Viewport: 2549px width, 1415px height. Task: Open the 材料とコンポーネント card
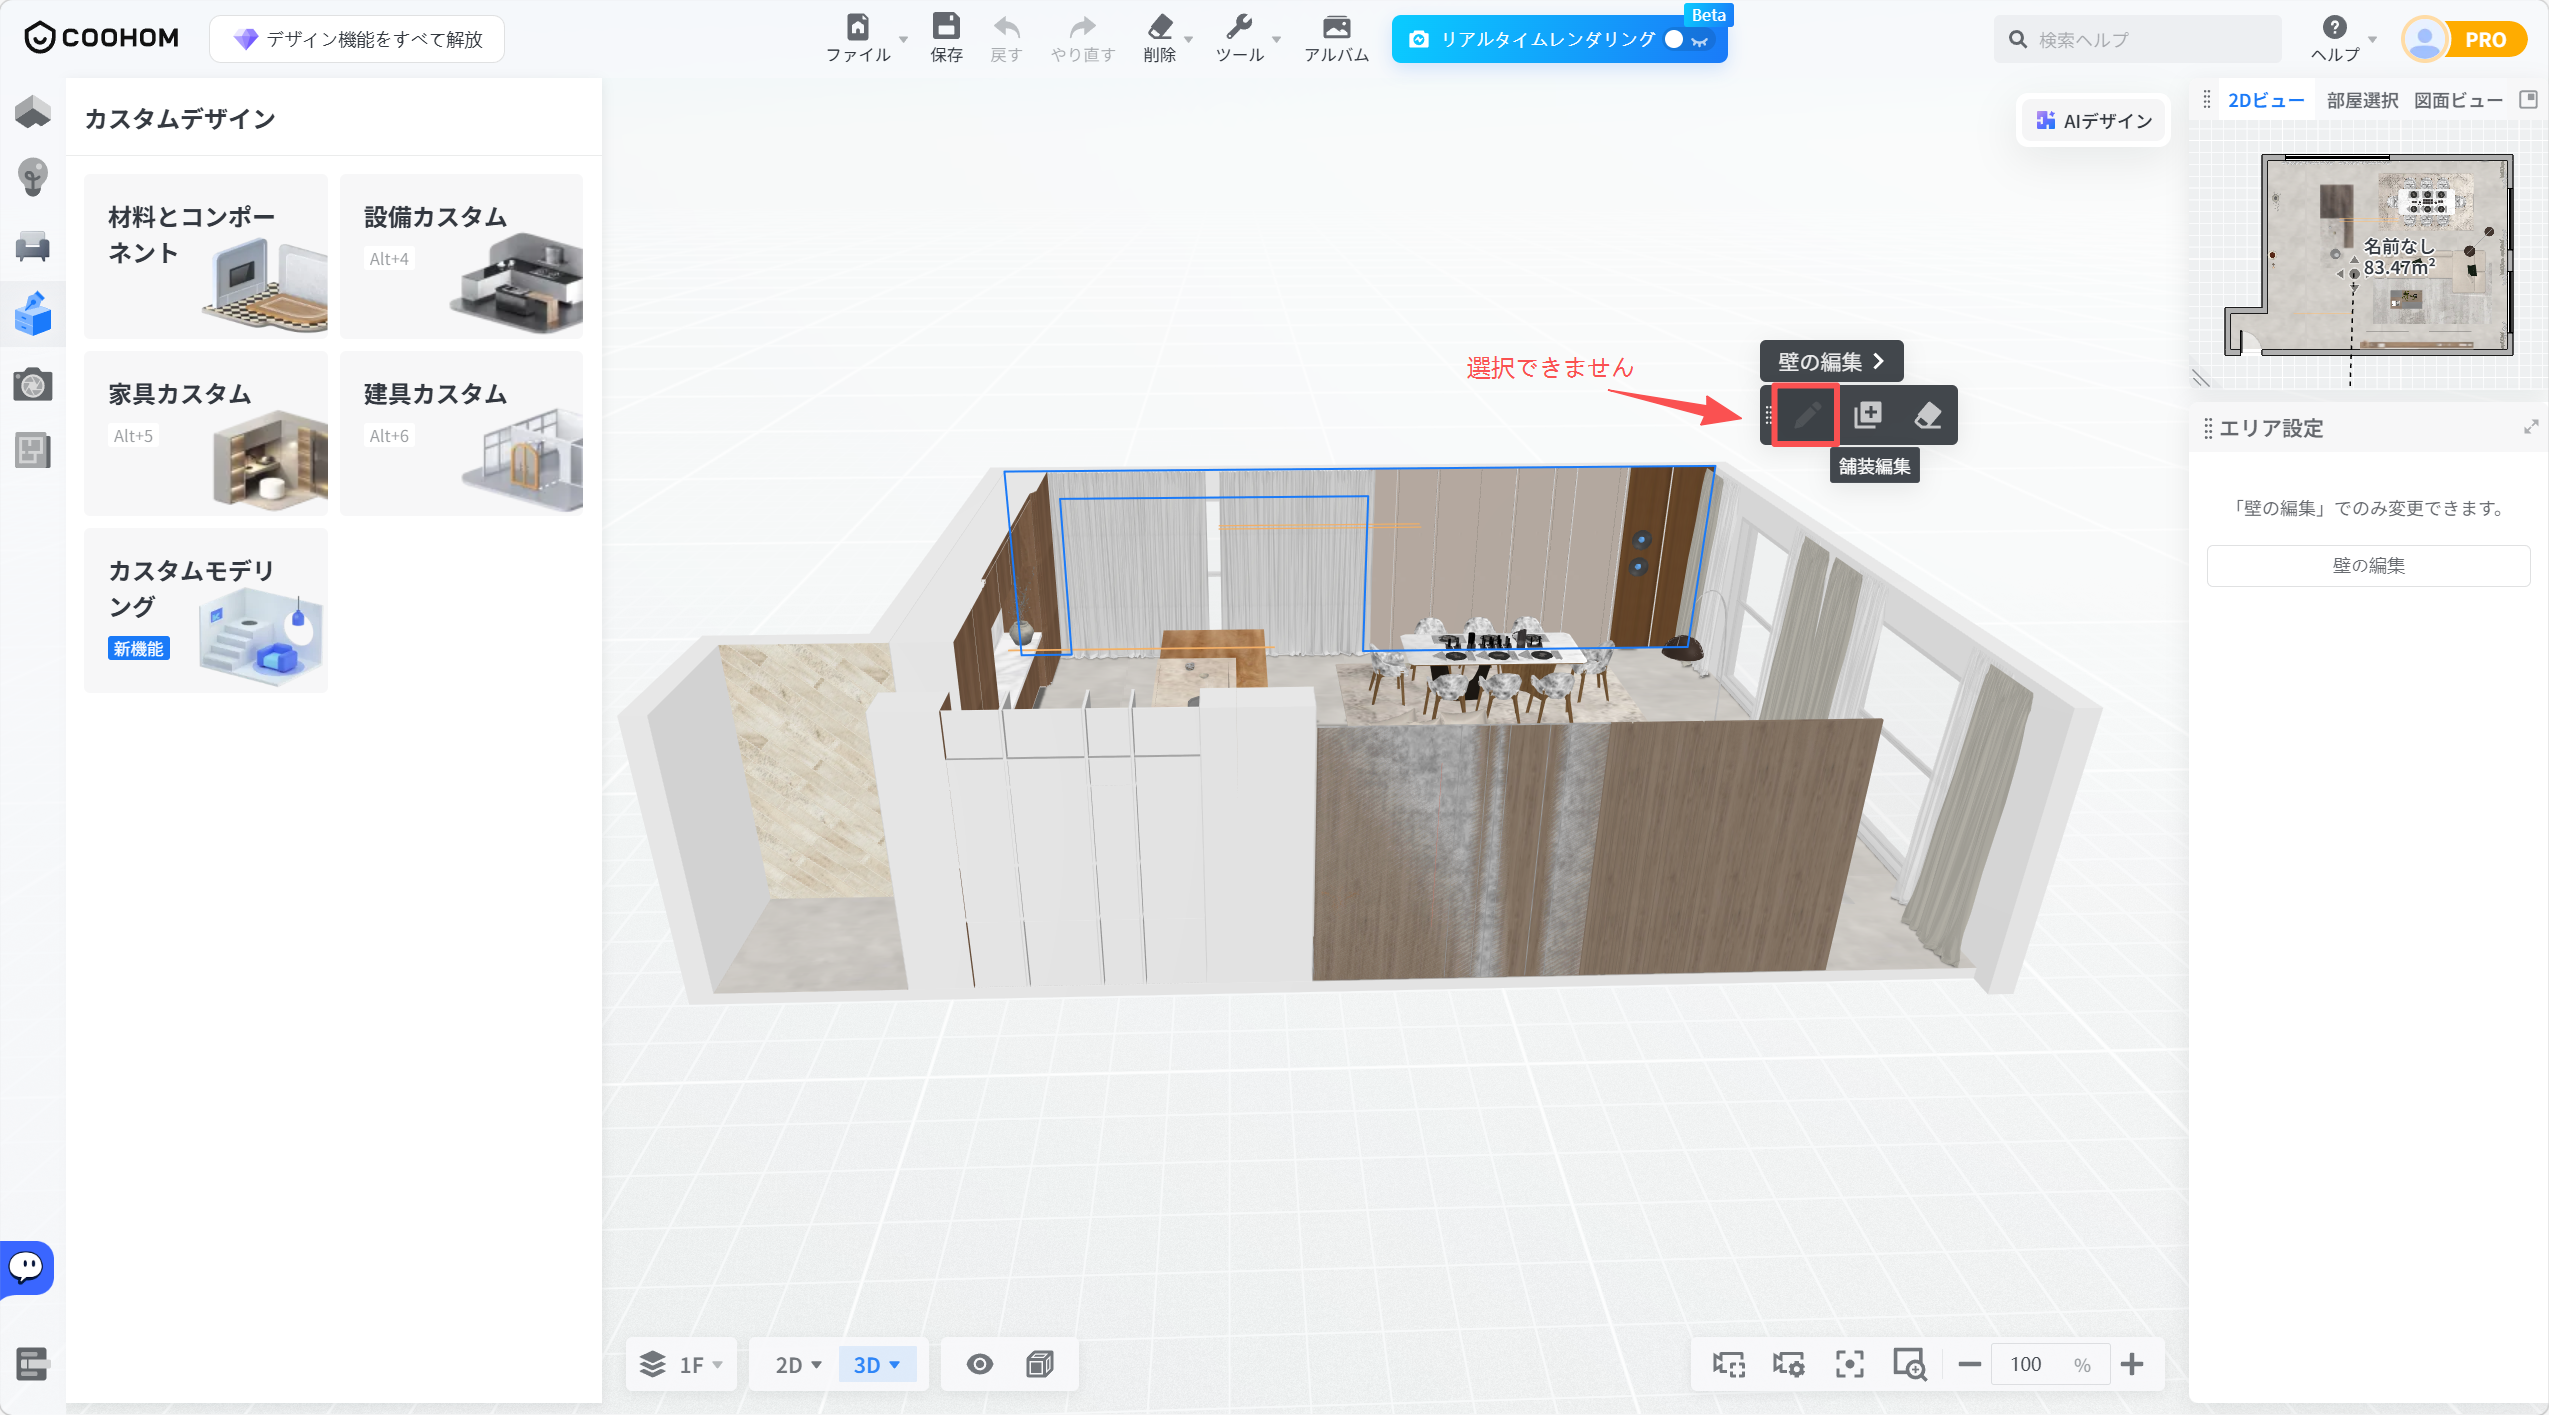pyautogui.click(x=206, y=256)
